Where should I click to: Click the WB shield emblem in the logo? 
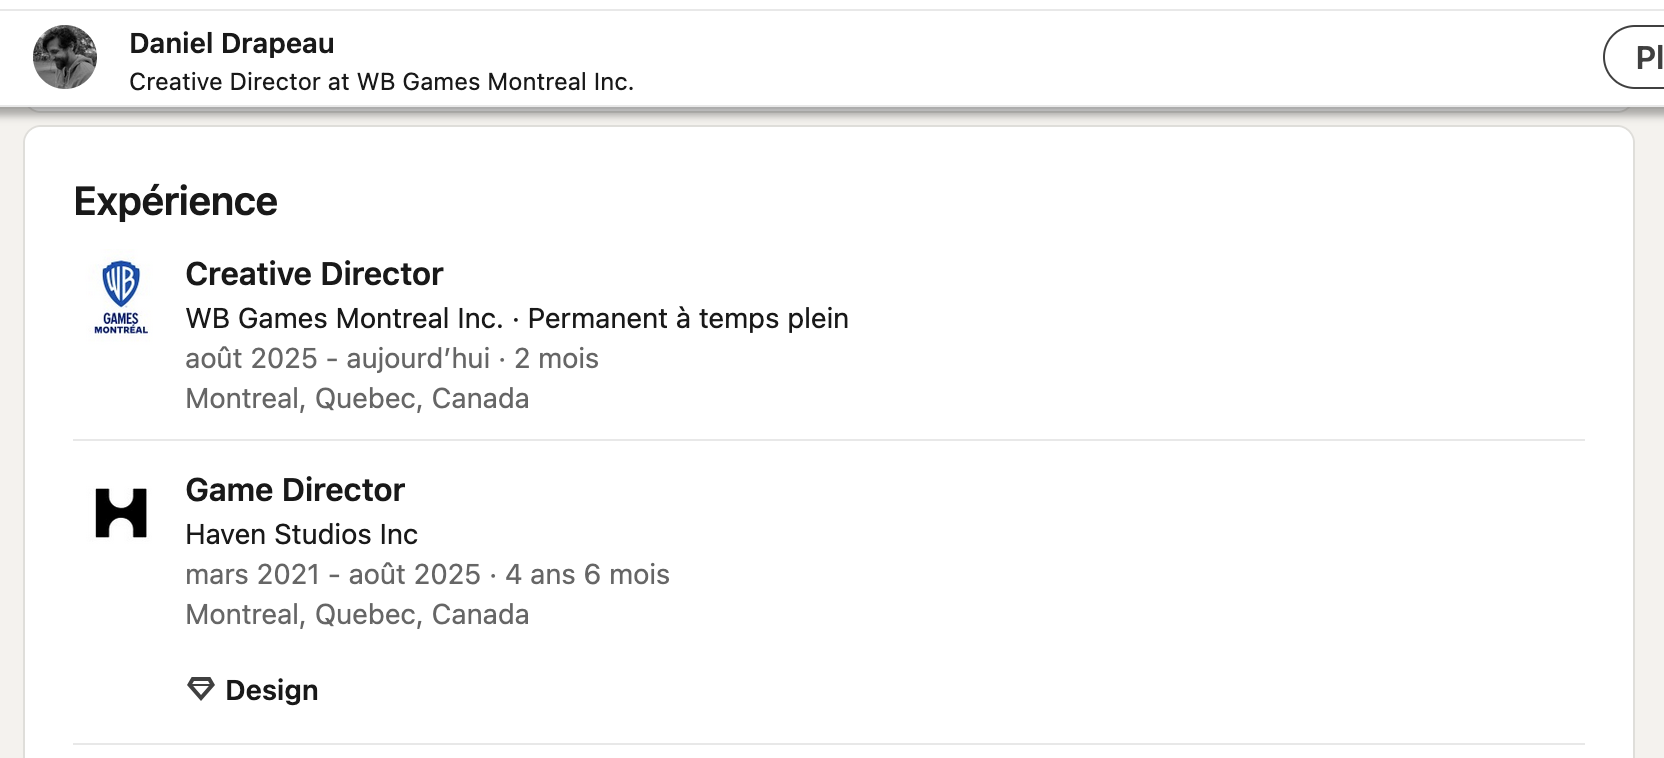(x=120, y=281)
